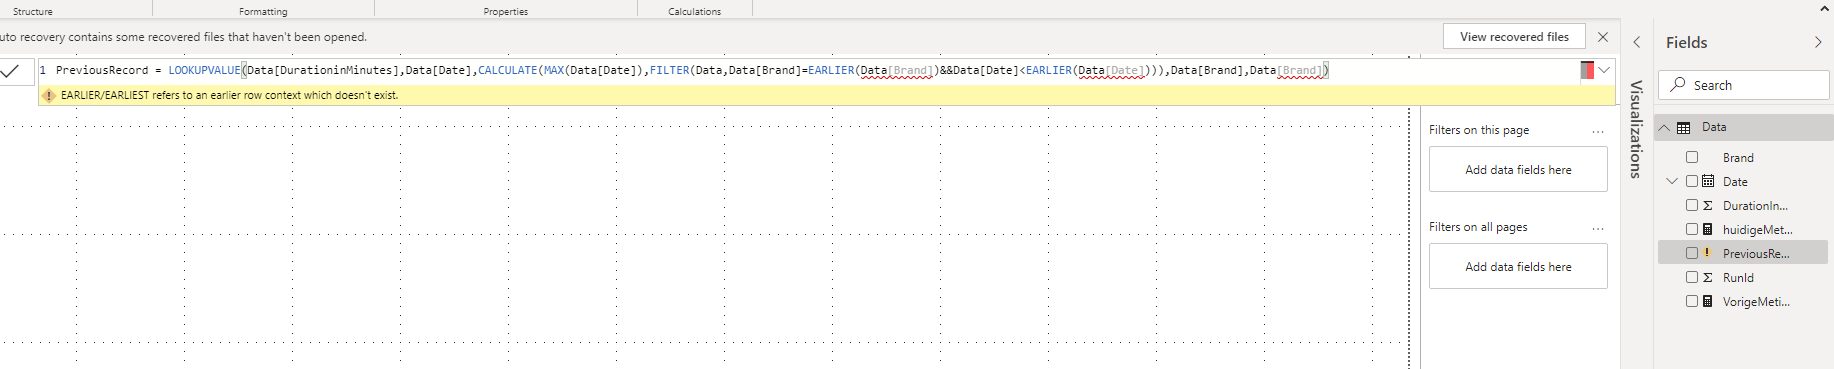Expand the Visualizations pane with left chevron

coord(1637,42)
